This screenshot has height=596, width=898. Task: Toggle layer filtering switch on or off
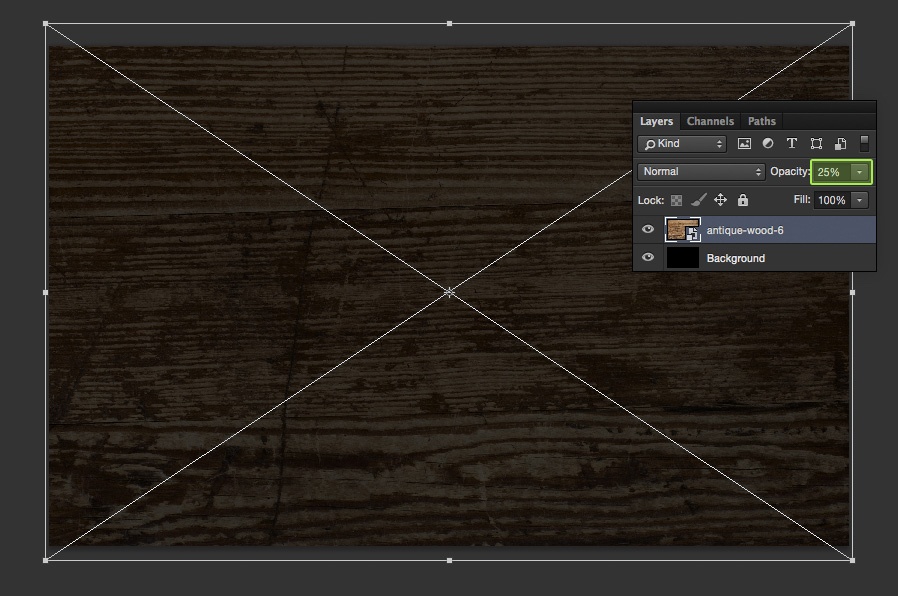point(864,143)
